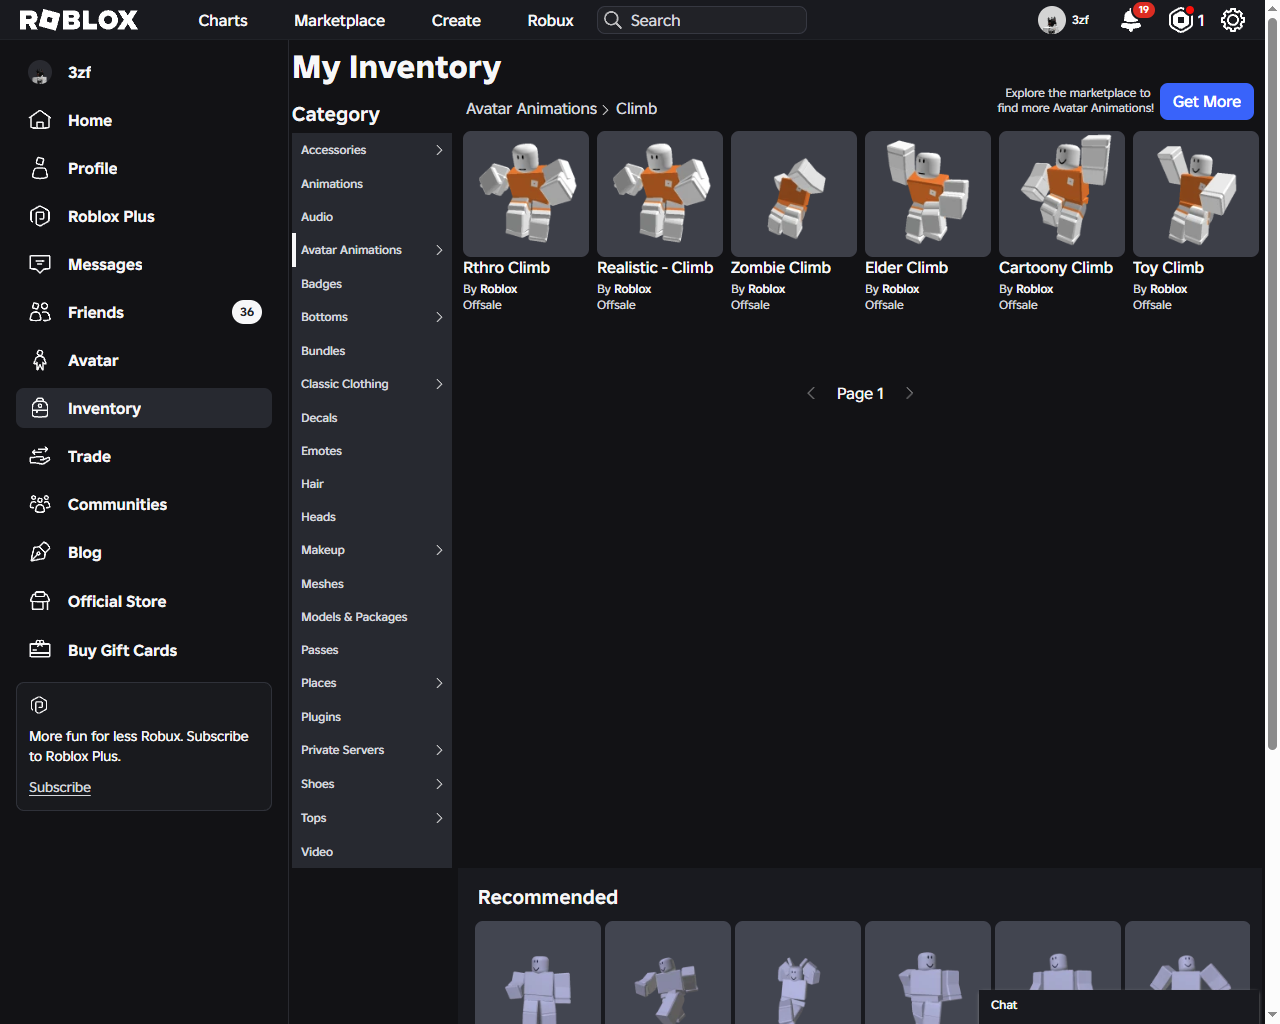Click the Buy Gift Cards icon

pos(40,650)
